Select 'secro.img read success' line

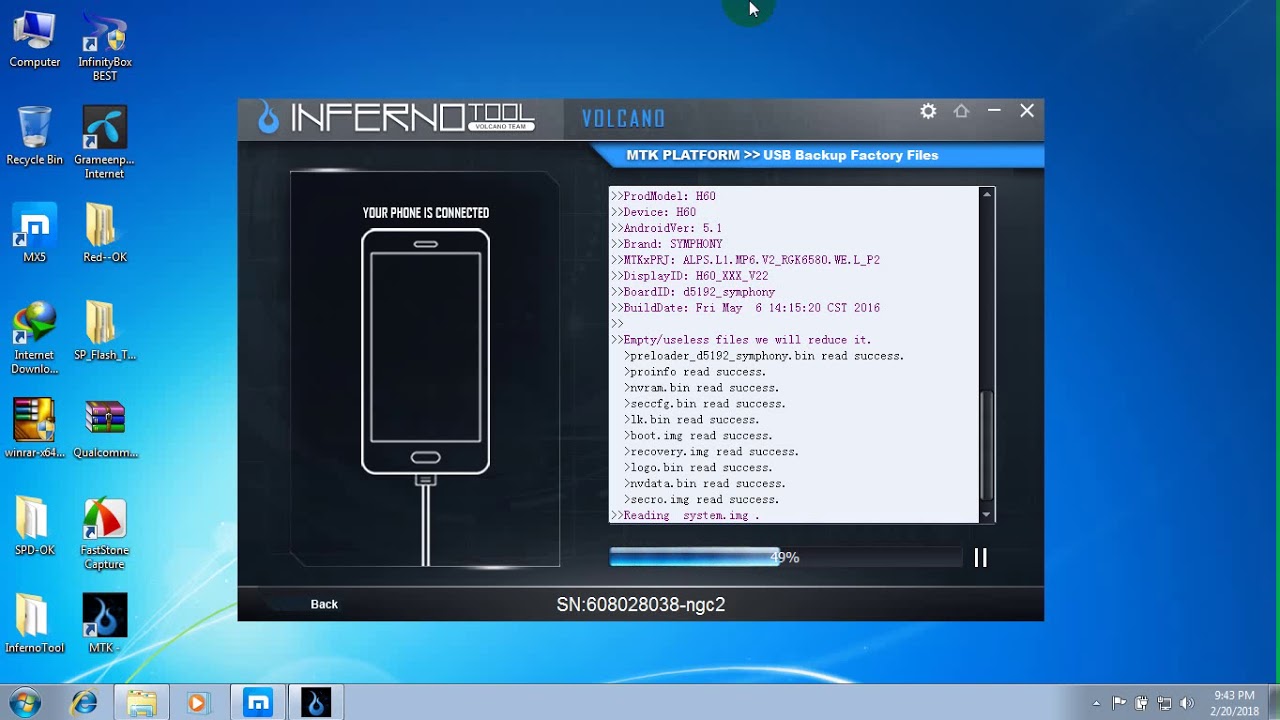(x=701, y=500)
